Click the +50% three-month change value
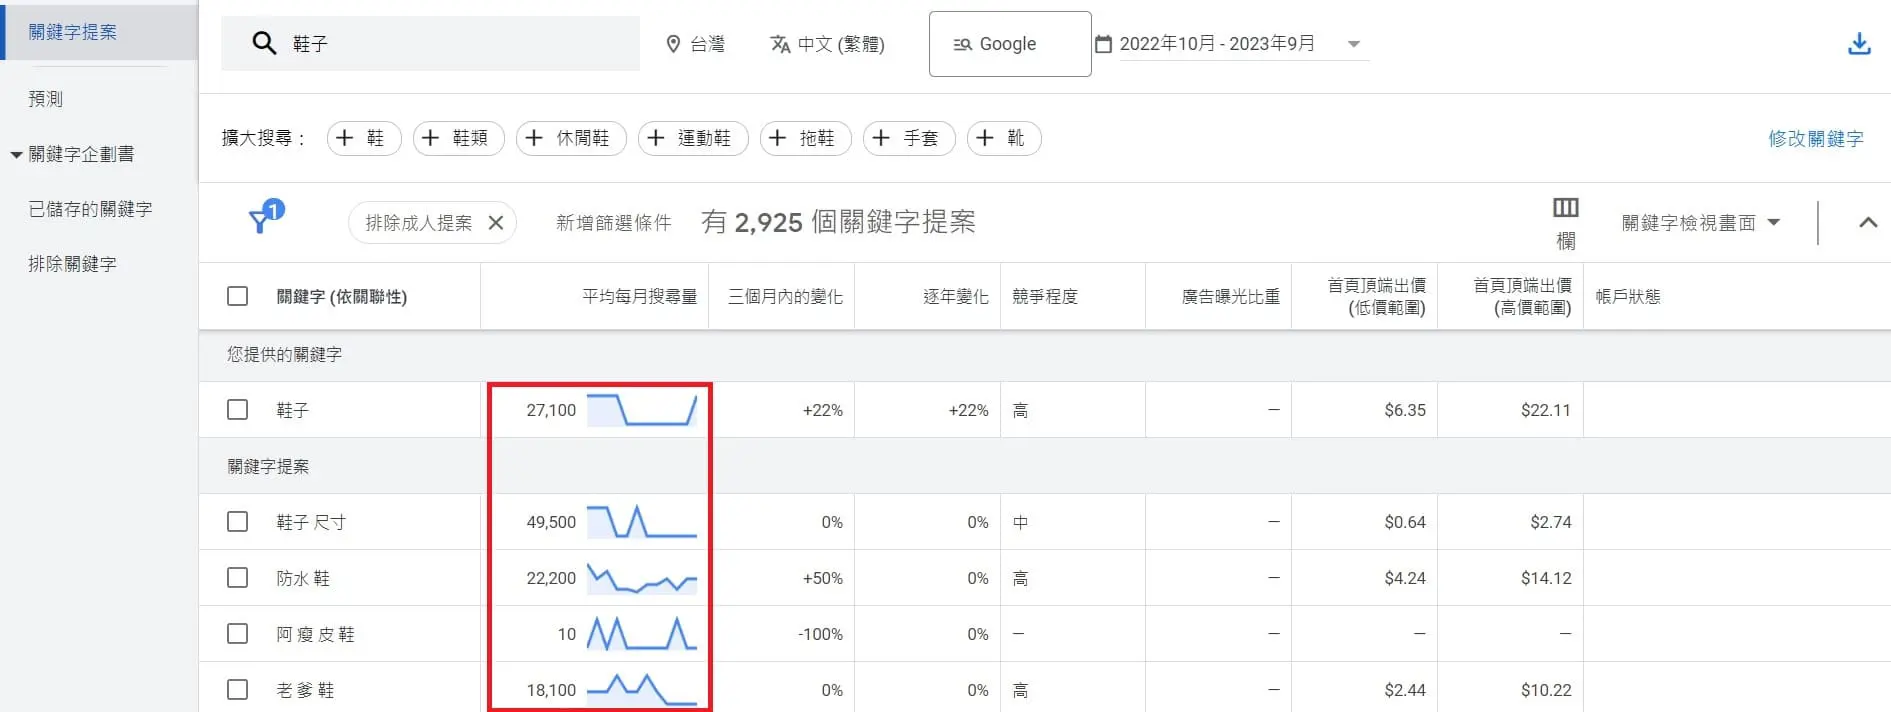 point(823,578)
